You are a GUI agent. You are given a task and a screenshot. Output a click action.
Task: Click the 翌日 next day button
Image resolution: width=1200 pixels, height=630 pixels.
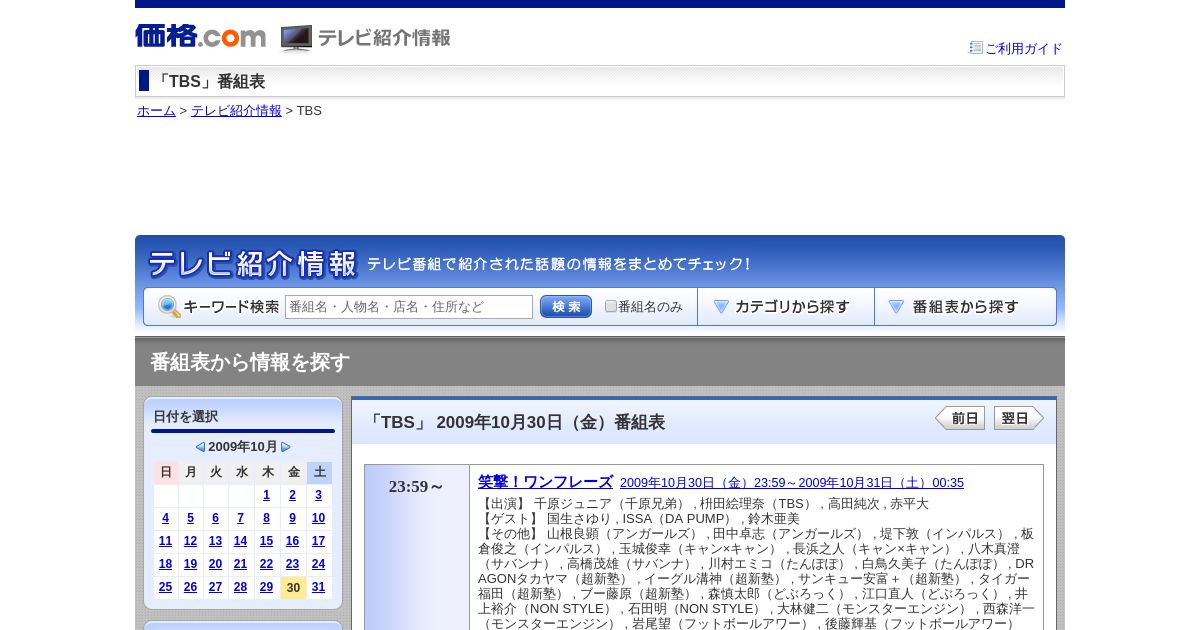pyautogui.click(x=1019, y=418)
